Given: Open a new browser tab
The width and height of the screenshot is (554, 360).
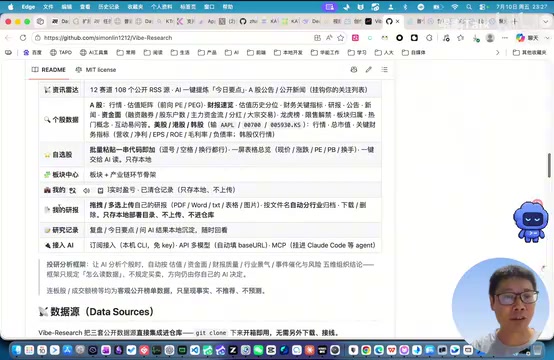Looking at the screenshot, I should (515, 22).
